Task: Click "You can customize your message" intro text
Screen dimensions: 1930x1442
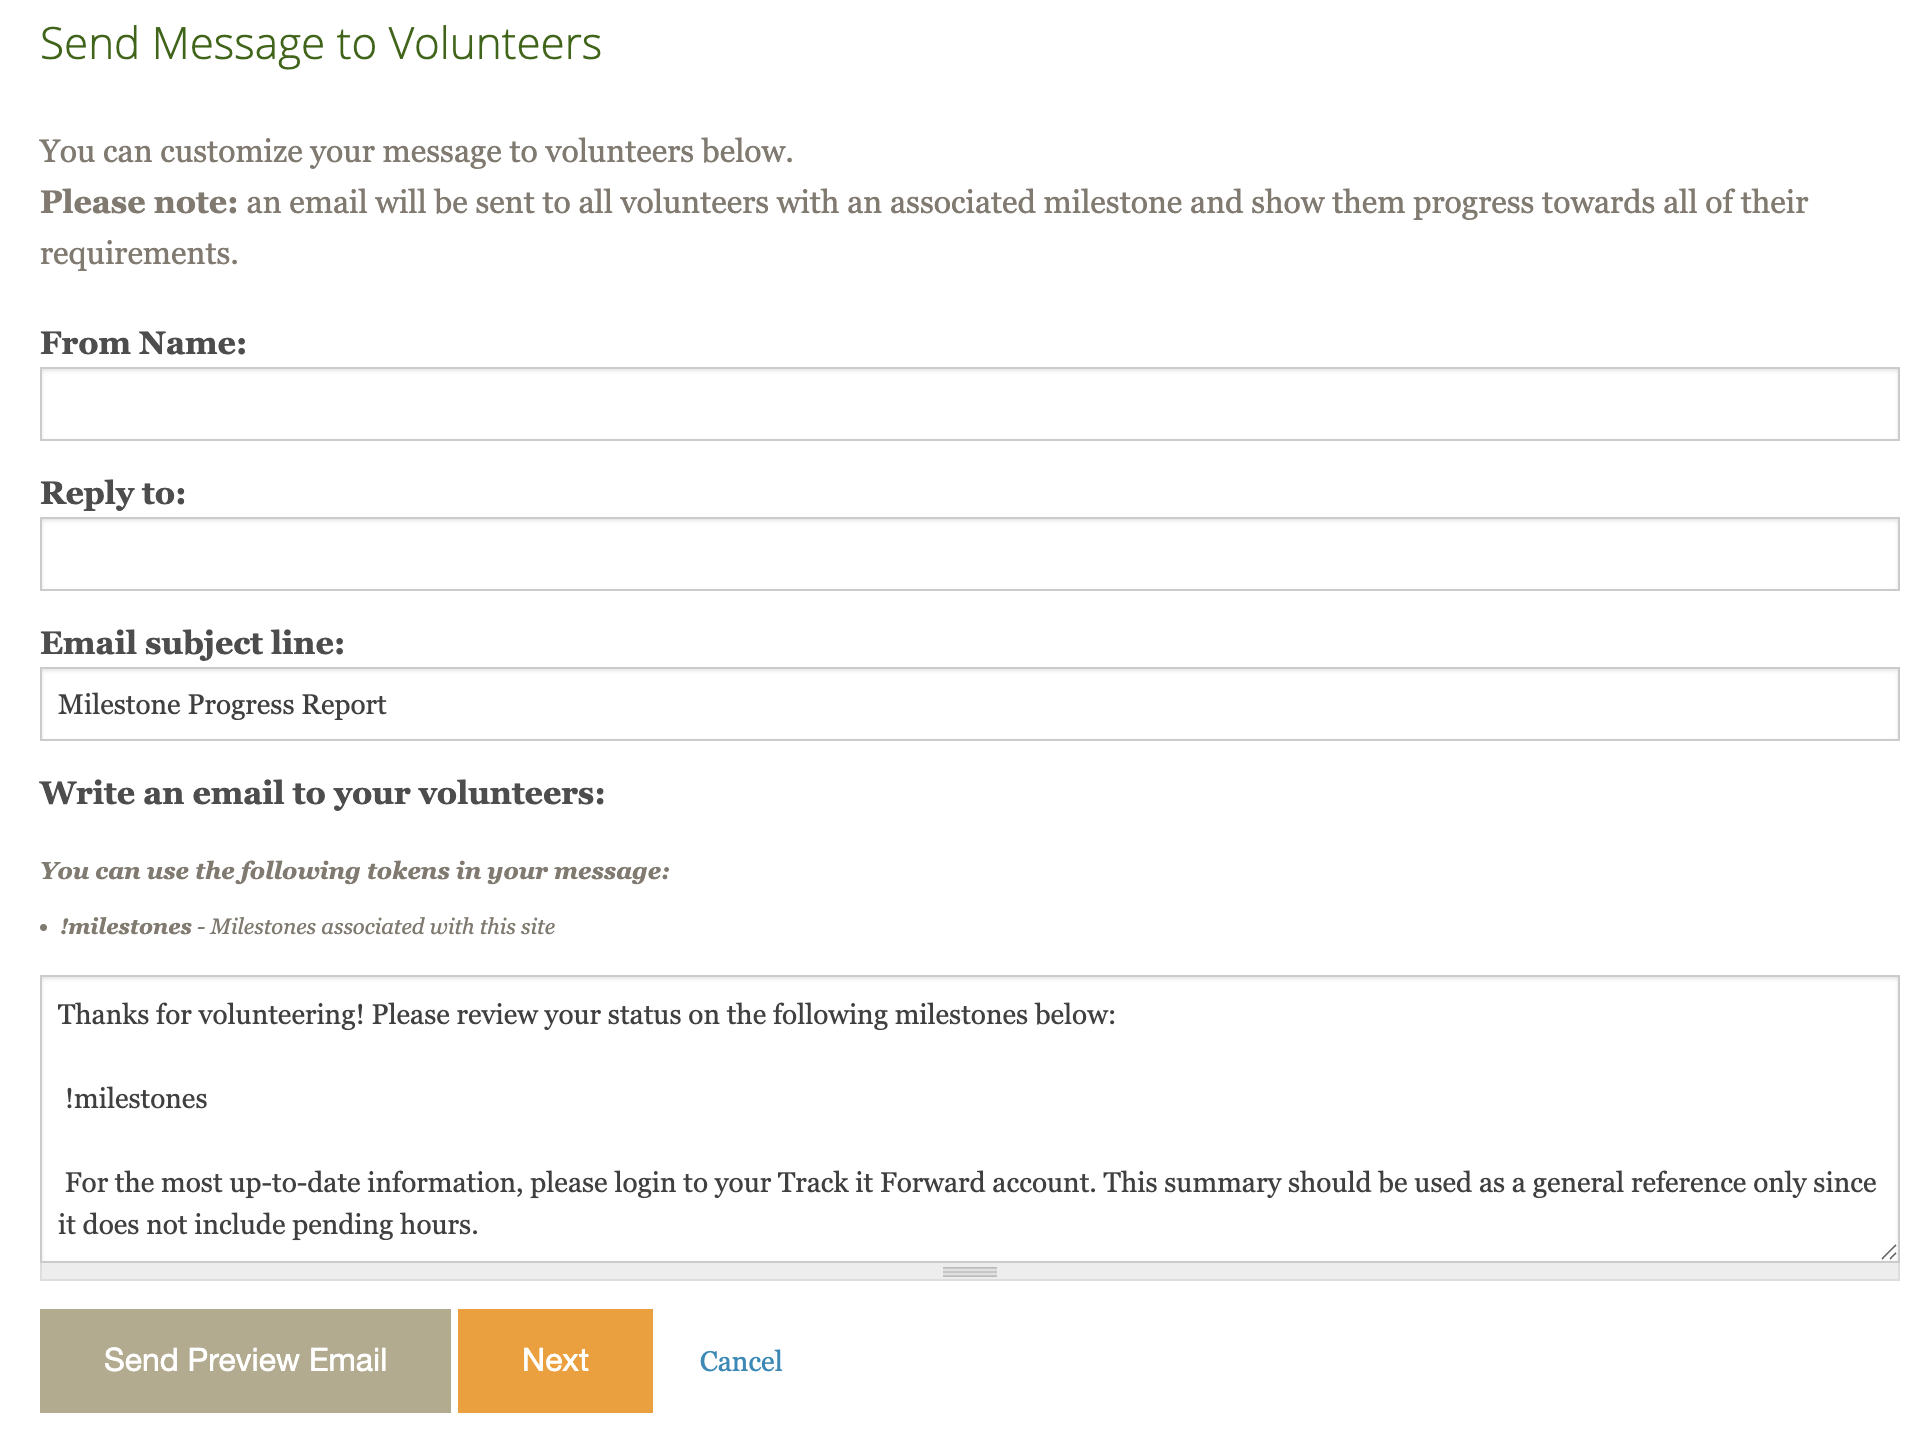Action: 416,152
